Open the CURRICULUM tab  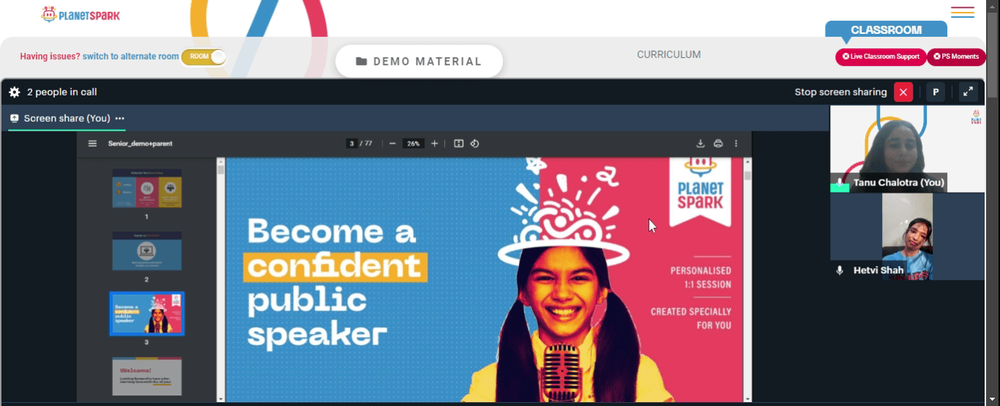tap(668, 55)
